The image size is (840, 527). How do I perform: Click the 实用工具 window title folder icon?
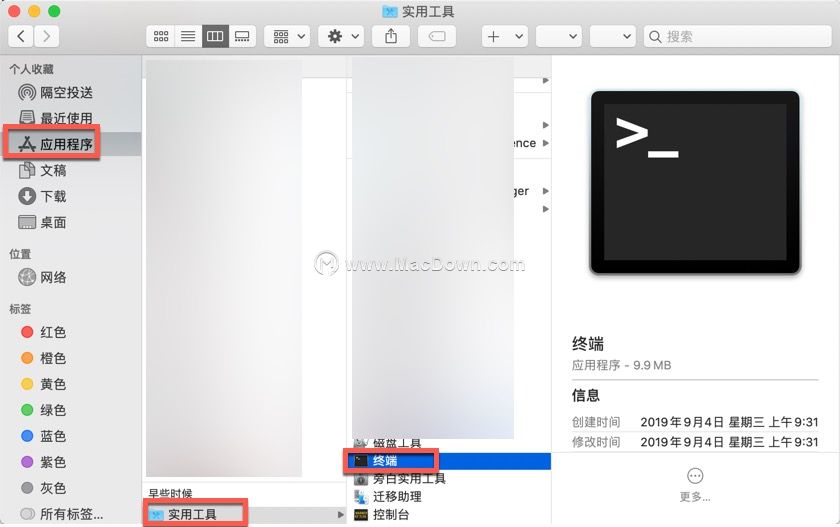click(x=389, y=11)
